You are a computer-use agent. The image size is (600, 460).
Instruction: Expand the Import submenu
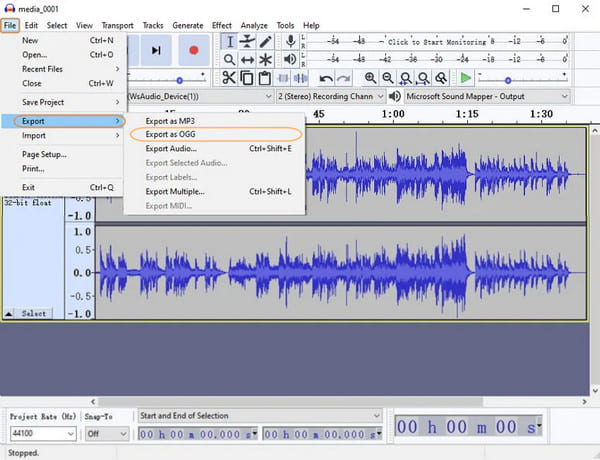[63, 135]
